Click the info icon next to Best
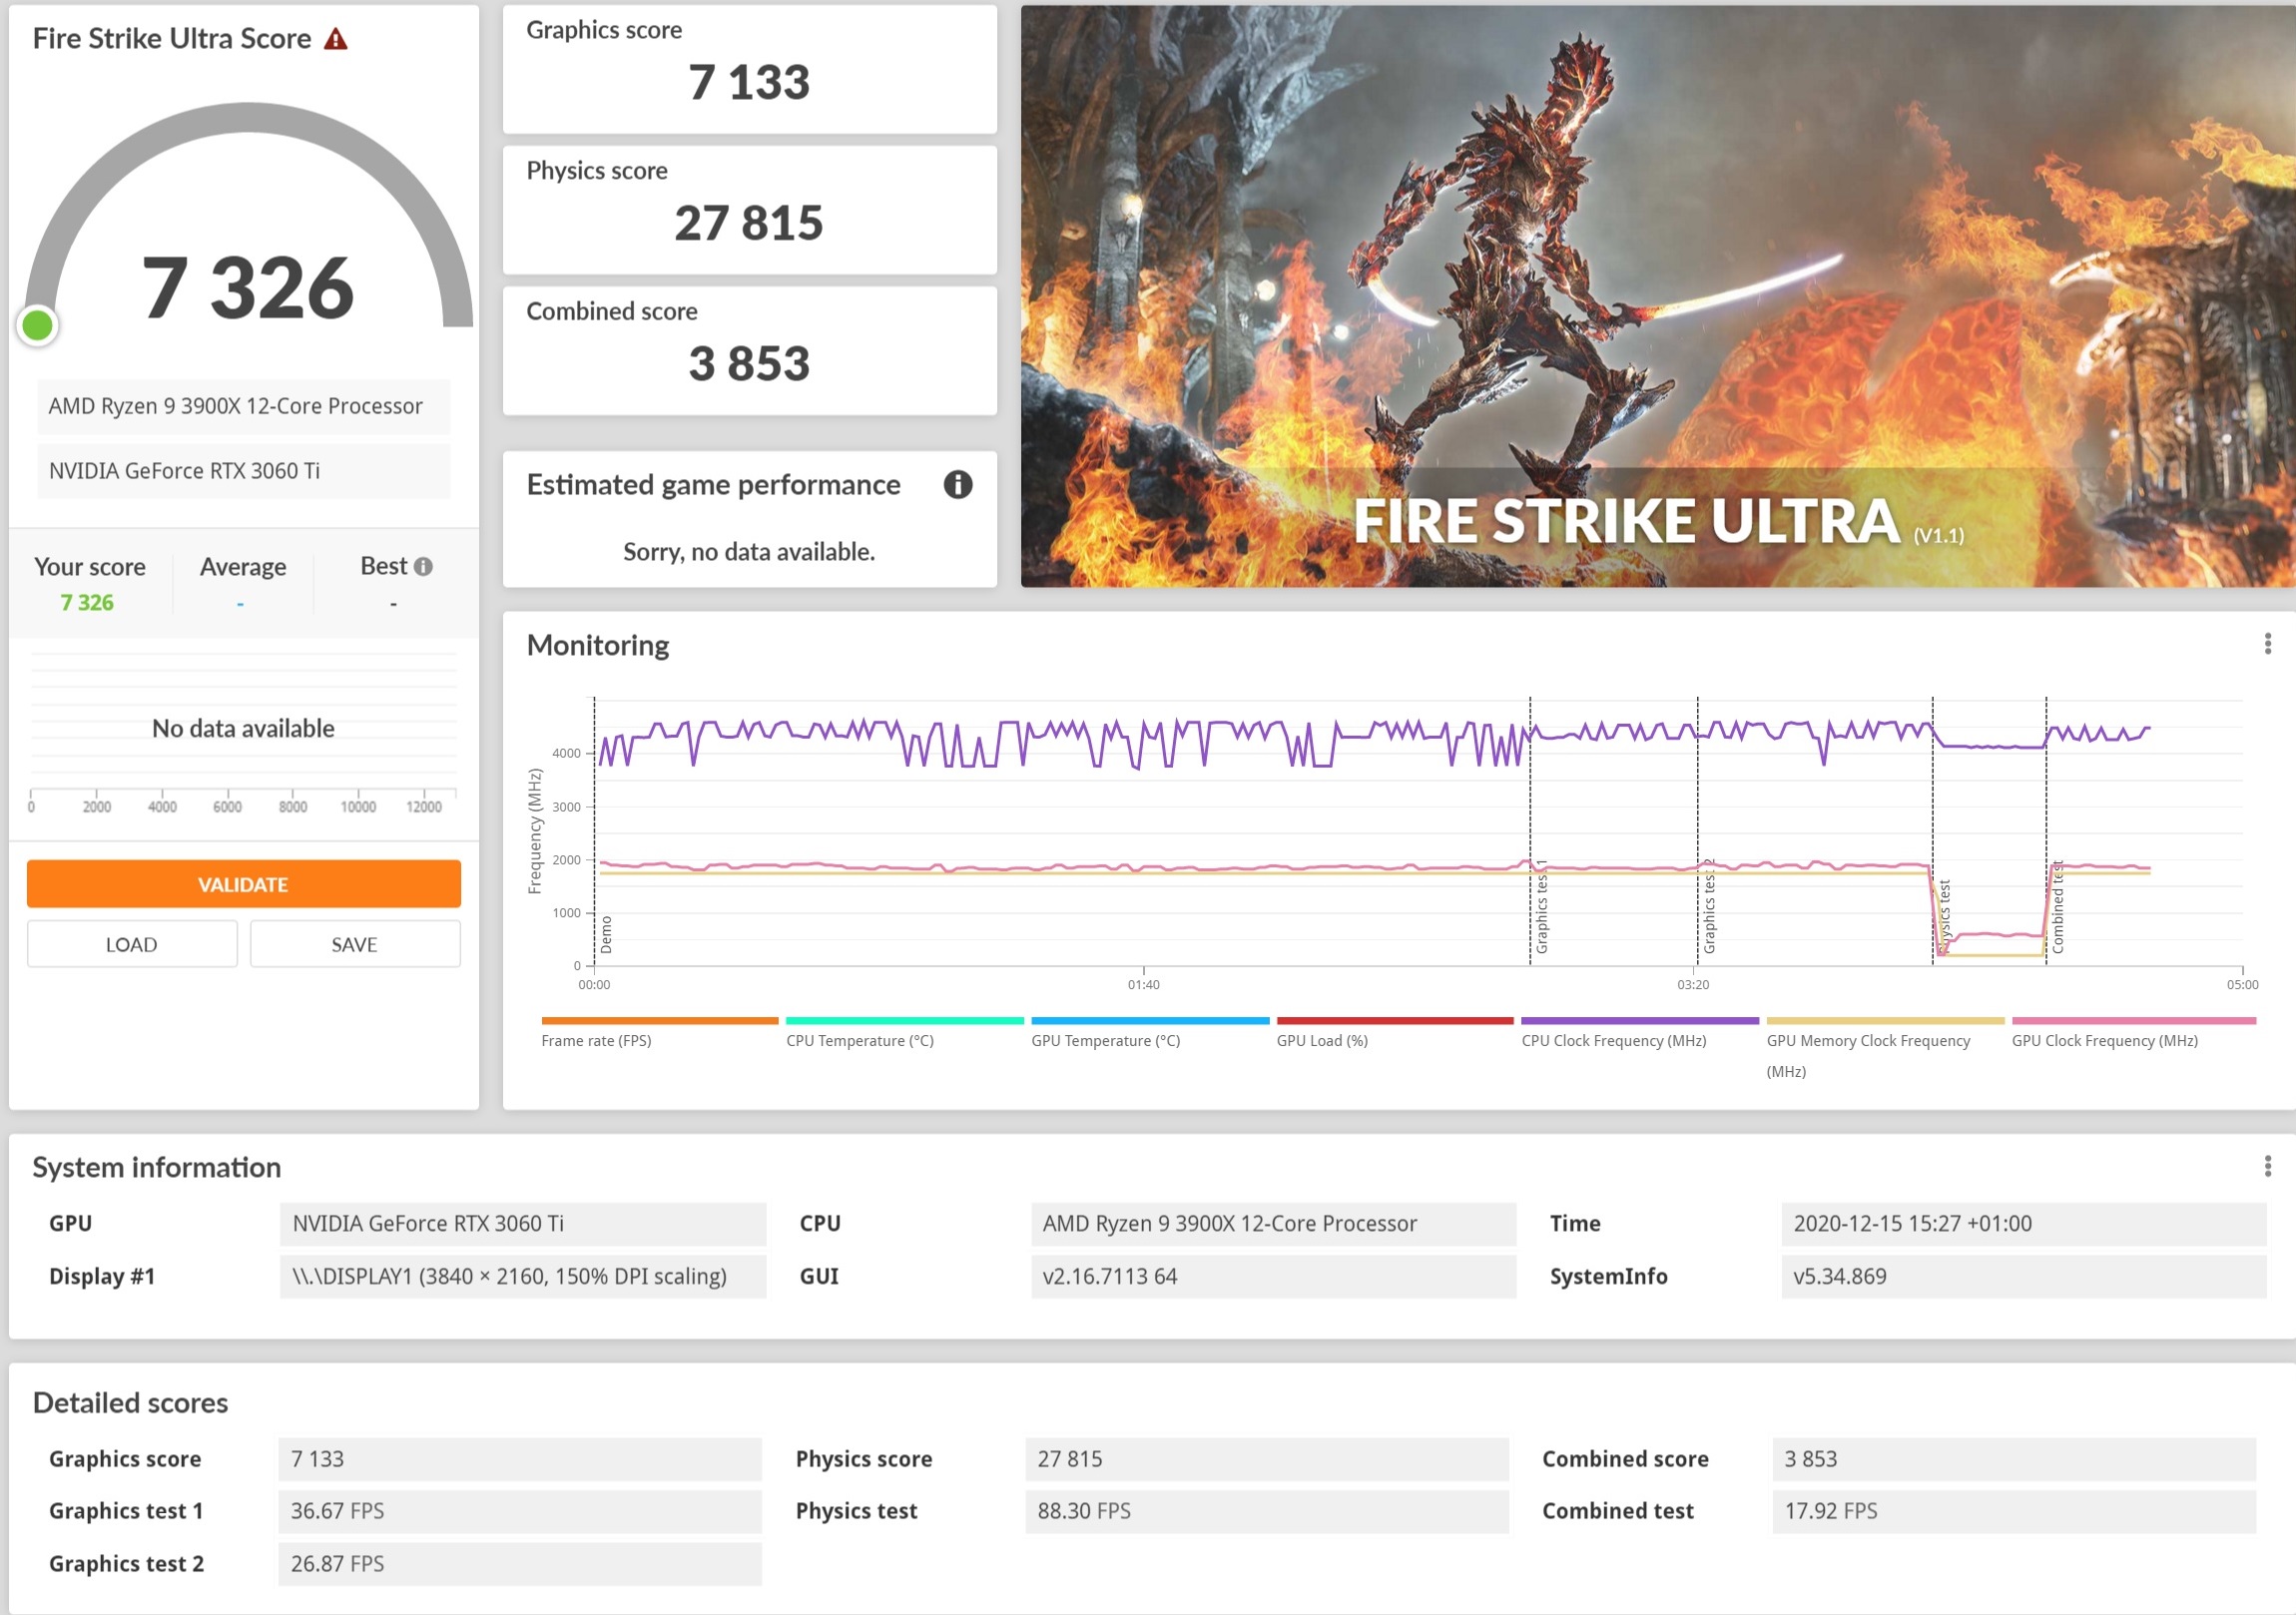The width and height of the screenshot is (2296, 1615). point(424,566)
